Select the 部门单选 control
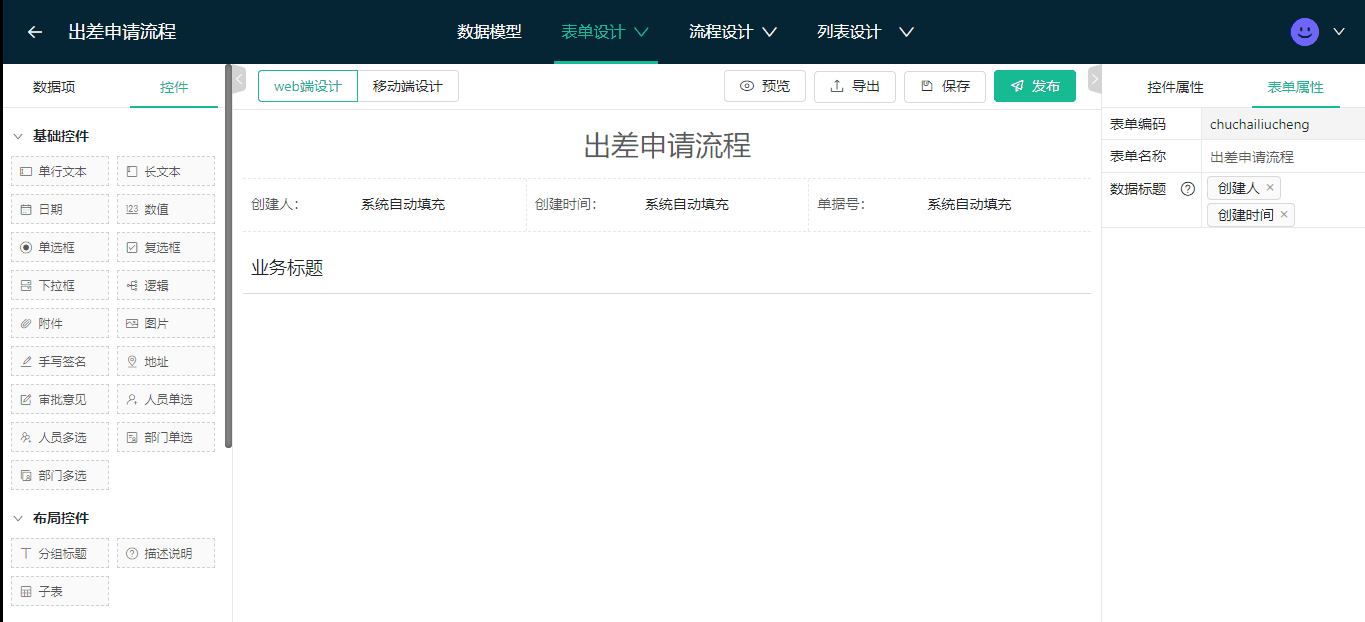This screenshot has width=1365, height=622. [x=166, y=437]
